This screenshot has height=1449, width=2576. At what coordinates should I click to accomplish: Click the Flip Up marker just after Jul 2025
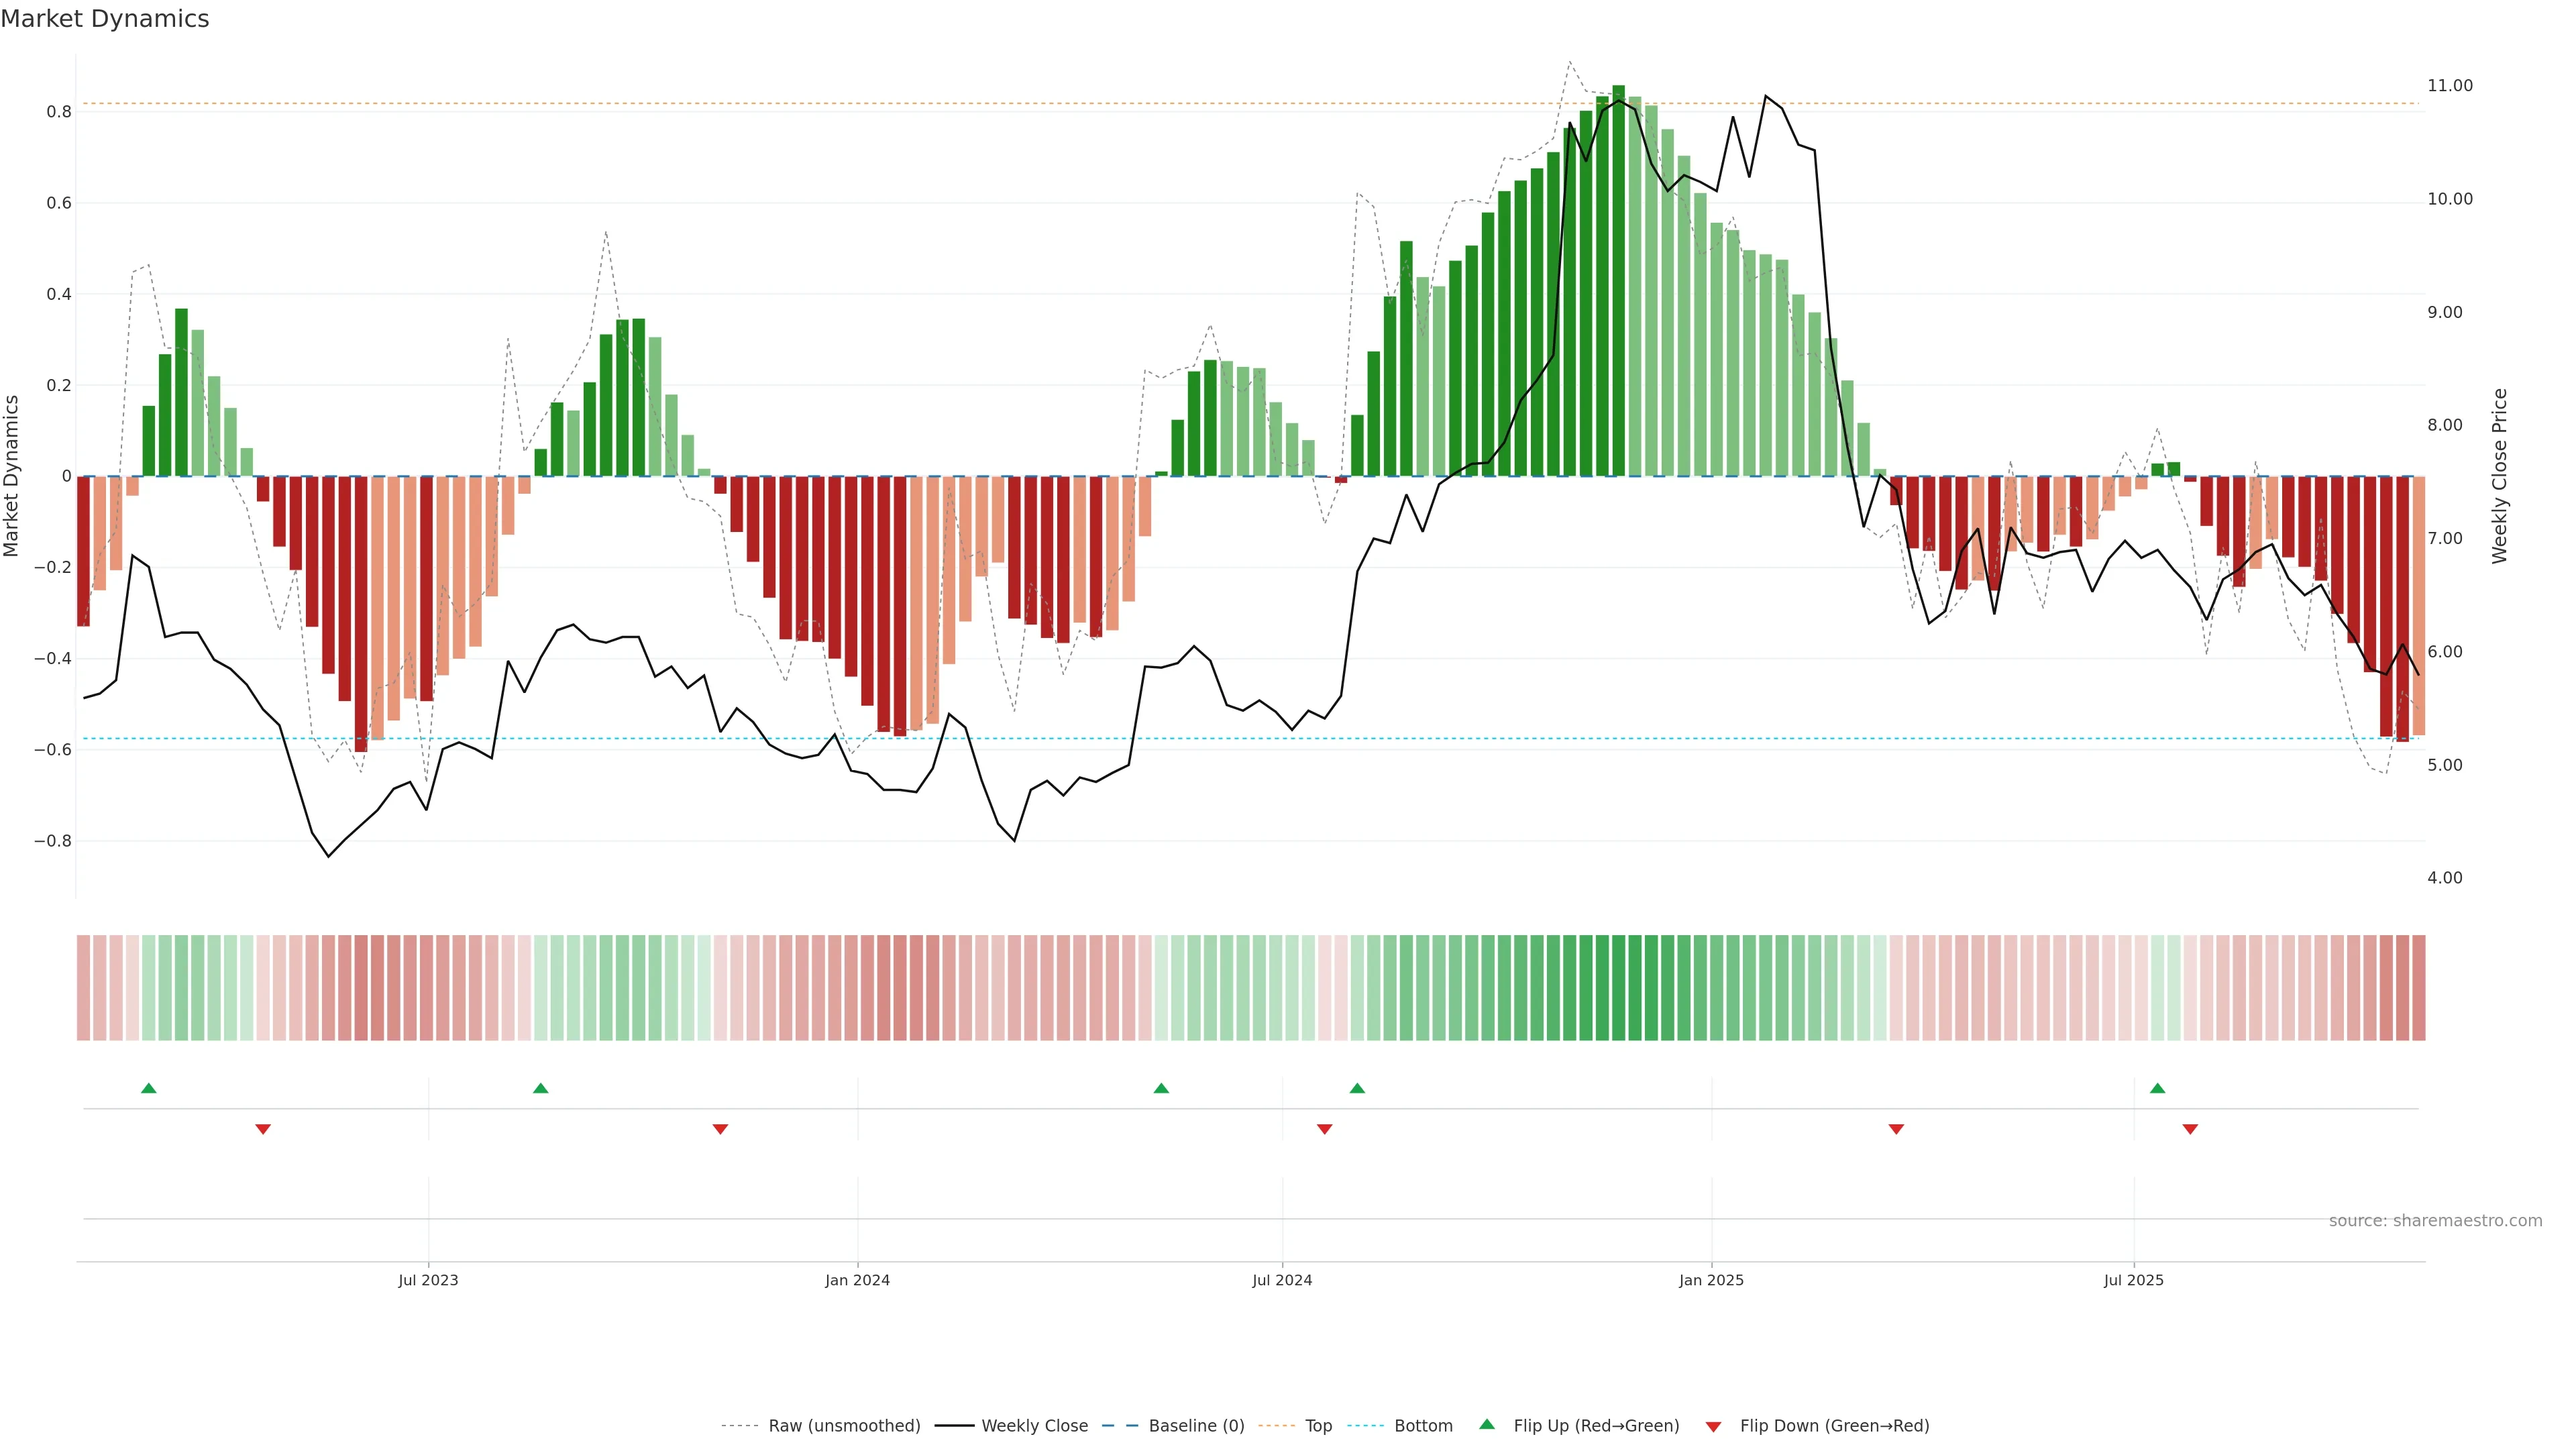tap(2157, 1088)
